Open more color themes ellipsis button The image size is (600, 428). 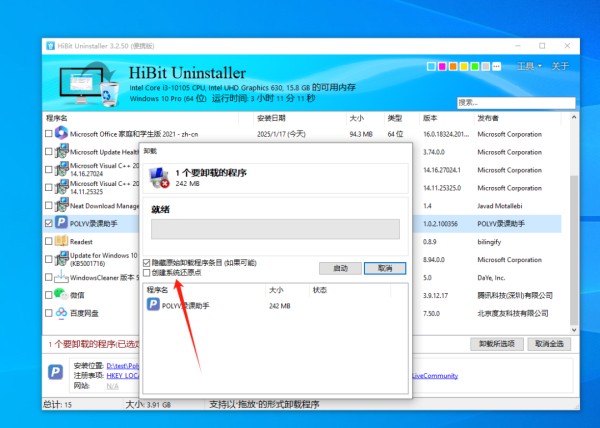click(x=496, y=67)
